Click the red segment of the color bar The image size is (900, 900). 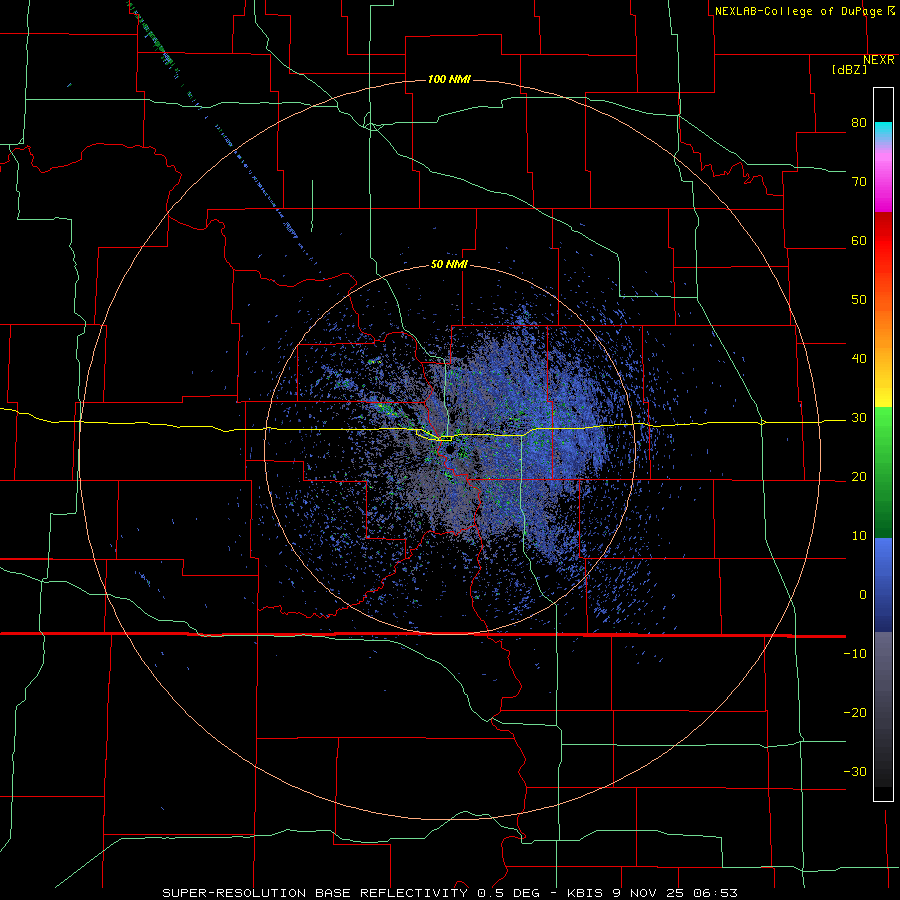(883, 241)
